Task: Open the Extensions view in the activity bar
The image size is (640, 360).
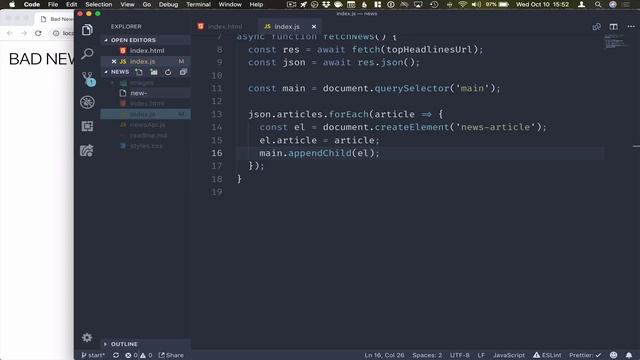Action: (x=87, y=126)
